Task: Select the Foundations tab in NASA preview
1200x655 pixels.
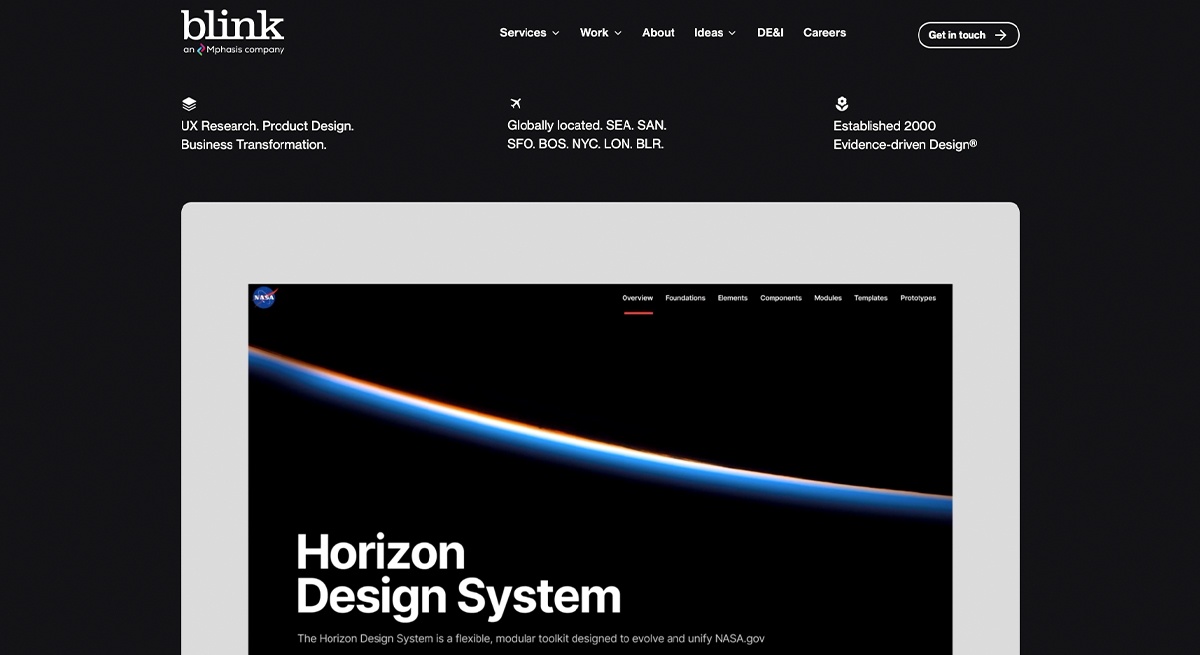Action: pyautogui.click(x=685, y=298)
